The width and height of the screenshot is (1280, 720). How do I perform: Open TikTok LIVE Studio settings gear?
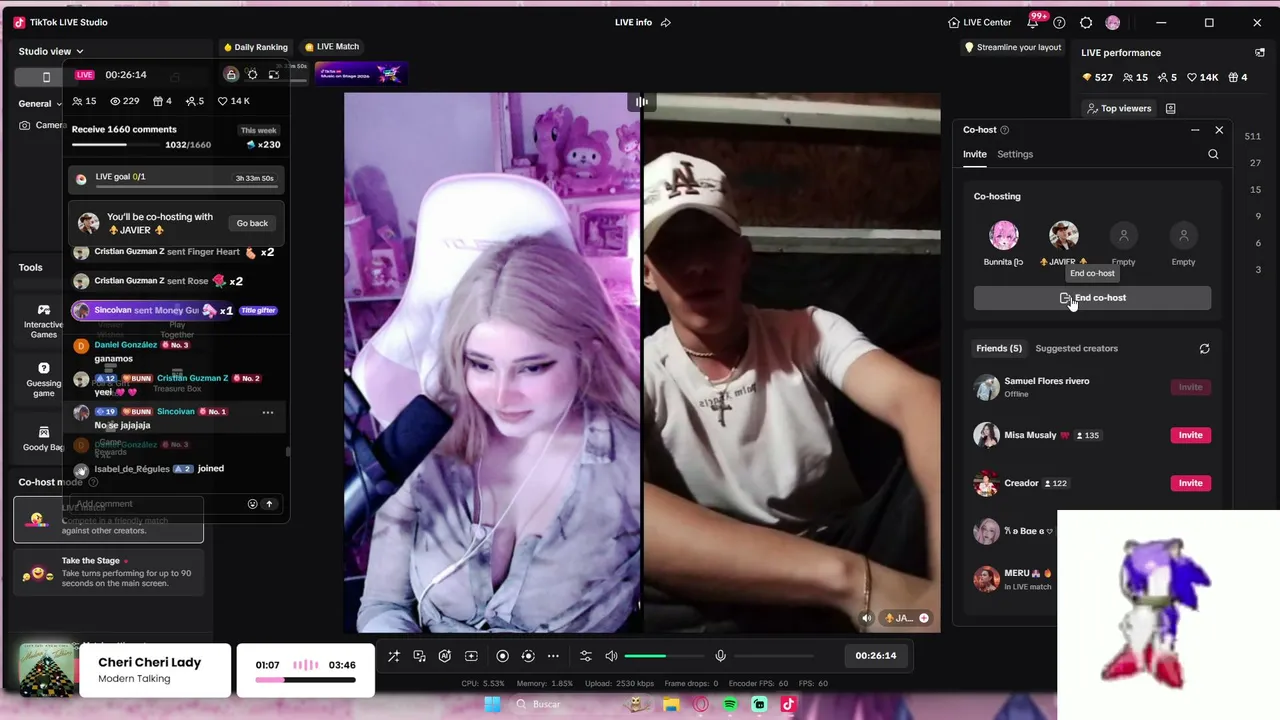[x=1086, y=23]
